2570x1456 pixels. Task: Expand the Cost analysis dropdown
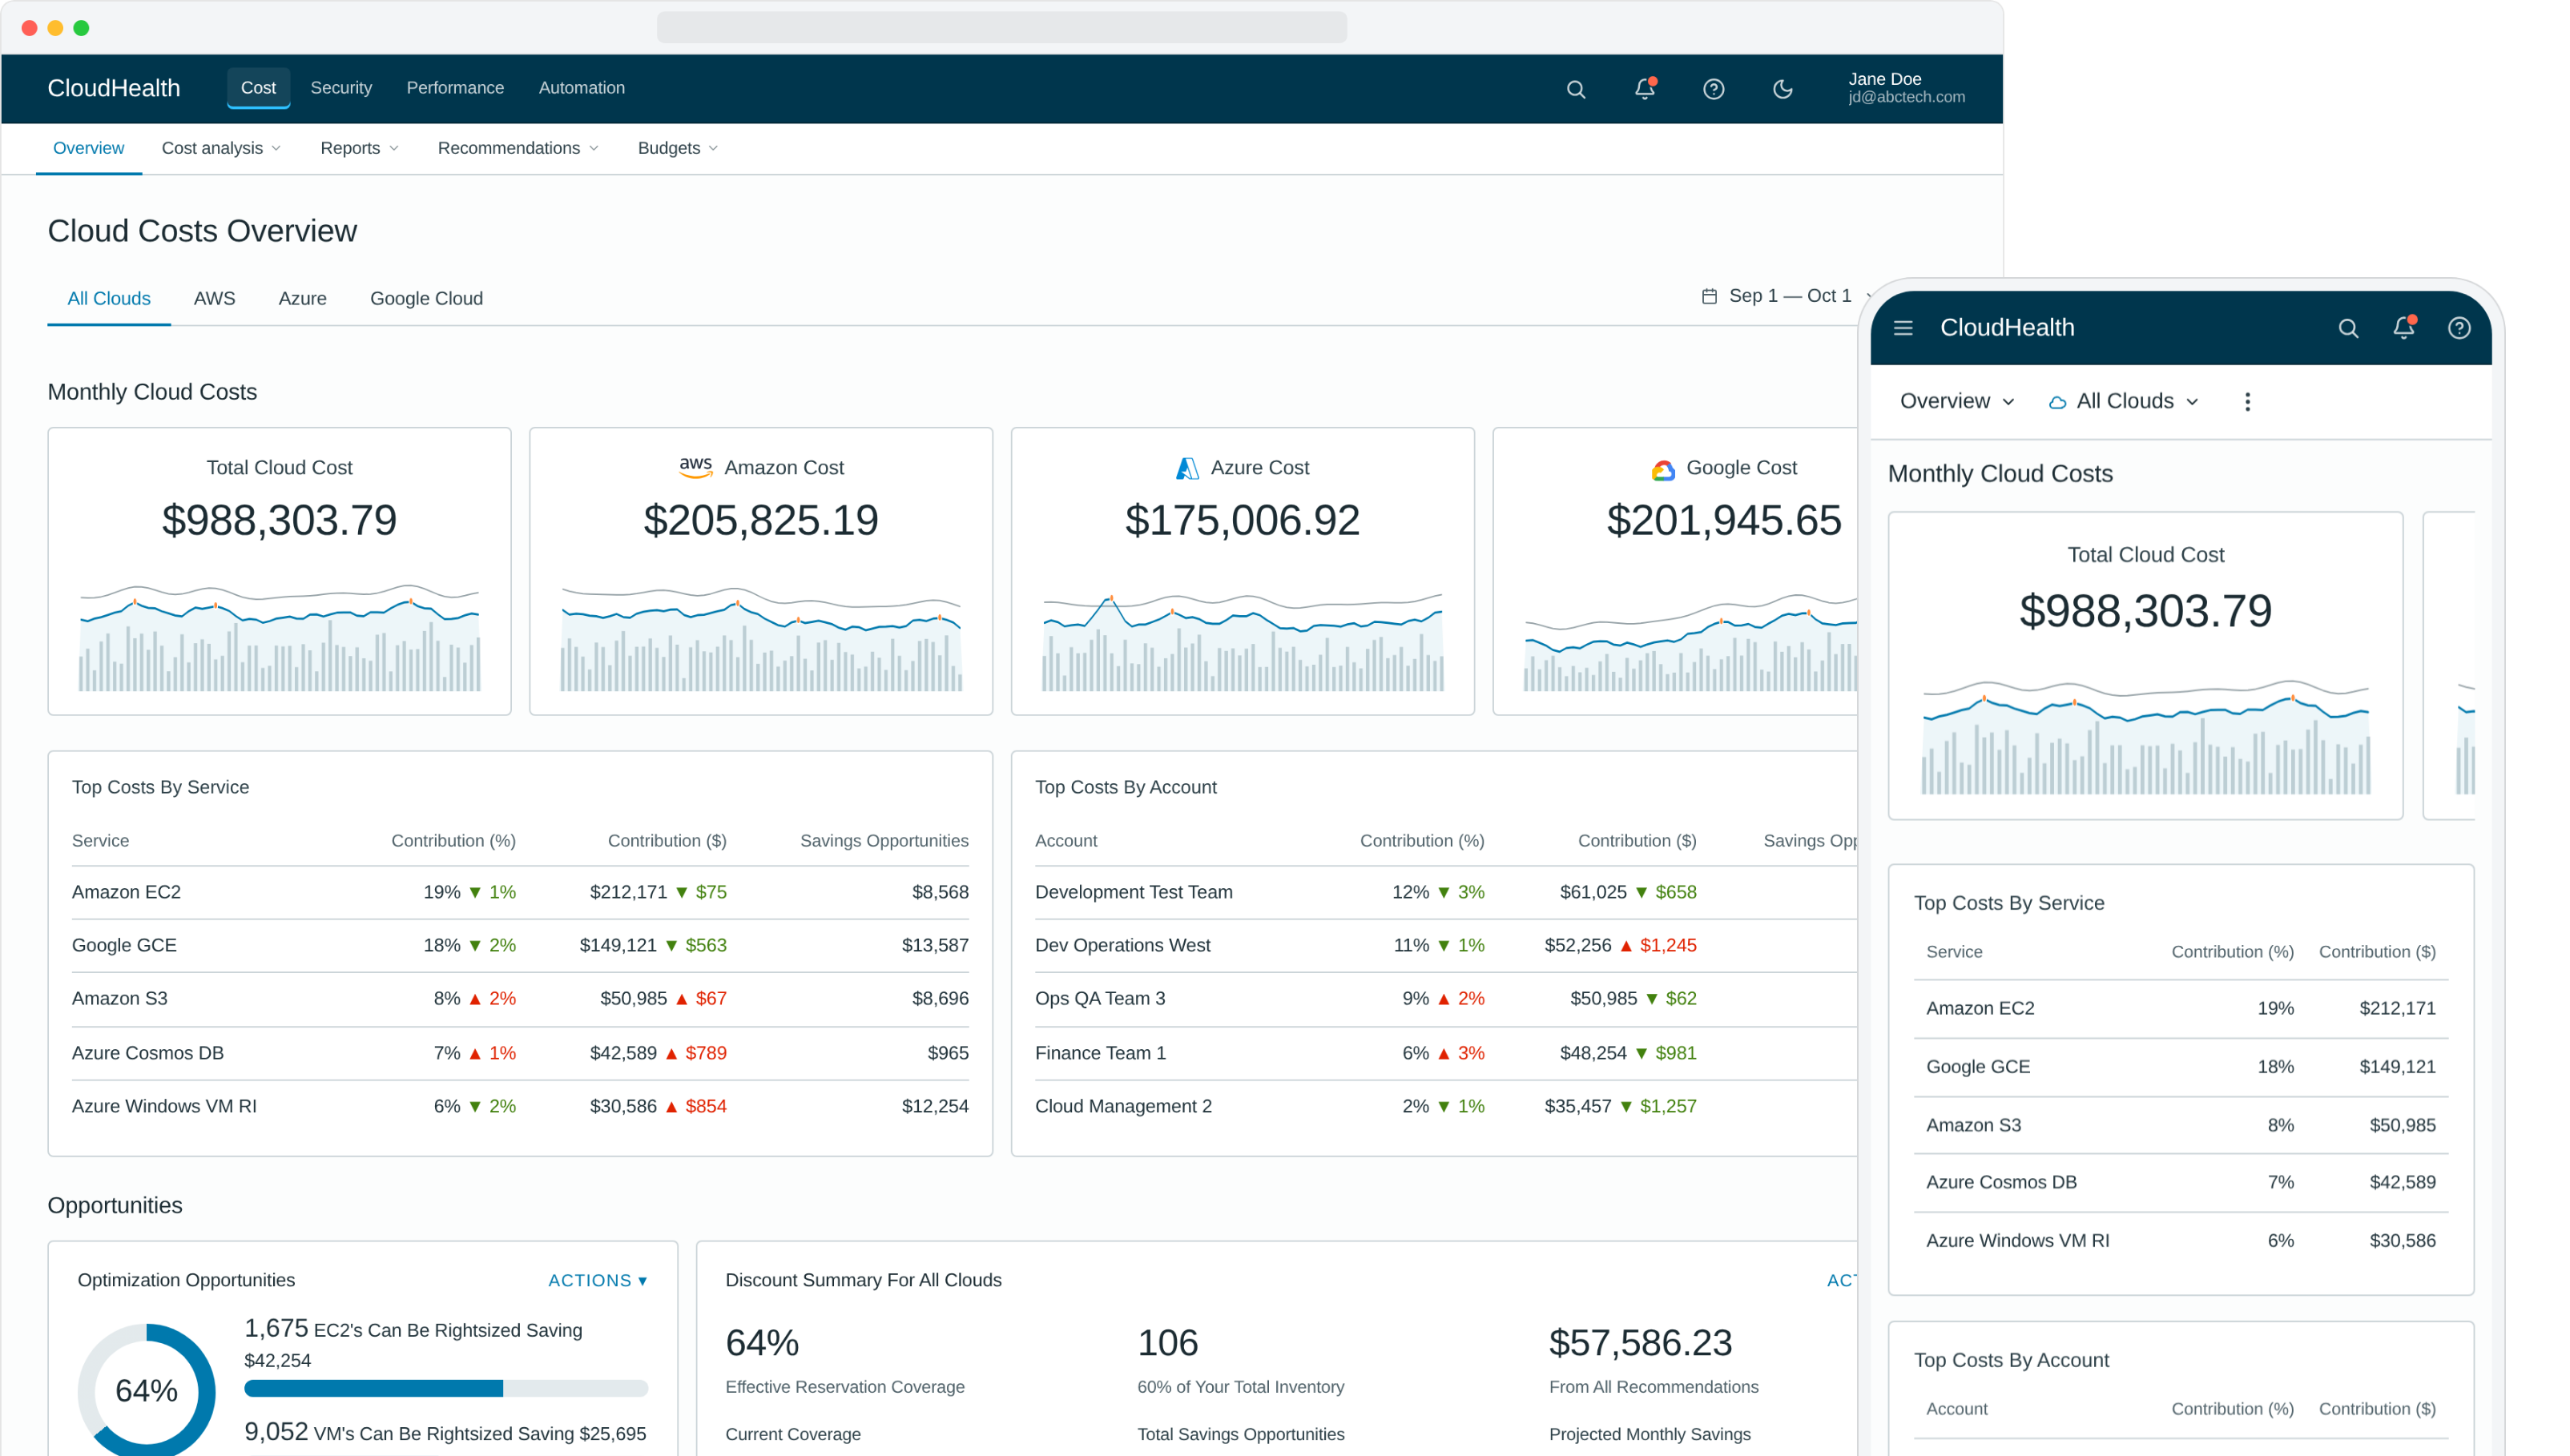pyautogui.click(x=221, y=148)
